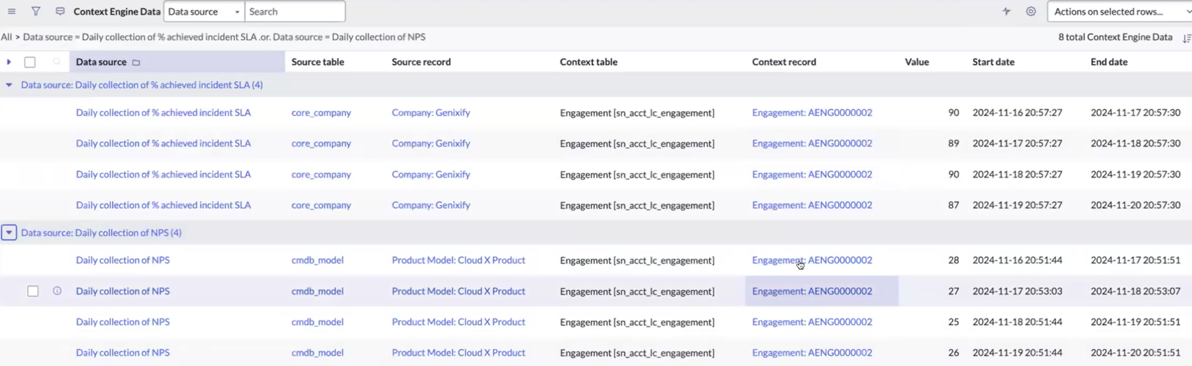1192x366 pixels.
Task: Open core_company link in row starting 2024-11-18 20:57:27
Action: pos(321,174)
